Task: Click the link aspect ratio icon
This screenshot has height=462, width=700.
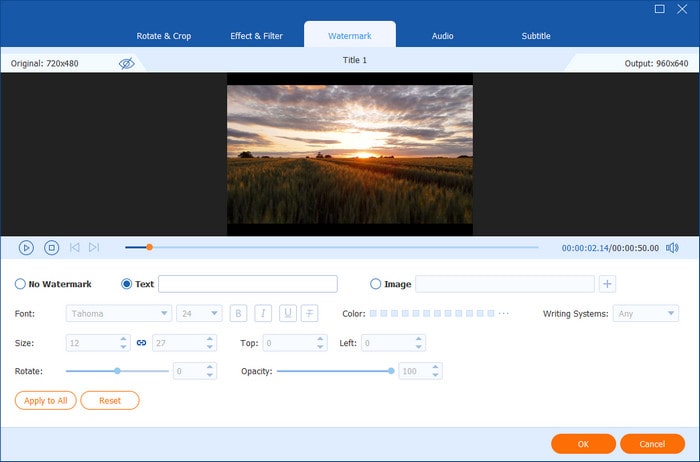Action: point(141,343)
